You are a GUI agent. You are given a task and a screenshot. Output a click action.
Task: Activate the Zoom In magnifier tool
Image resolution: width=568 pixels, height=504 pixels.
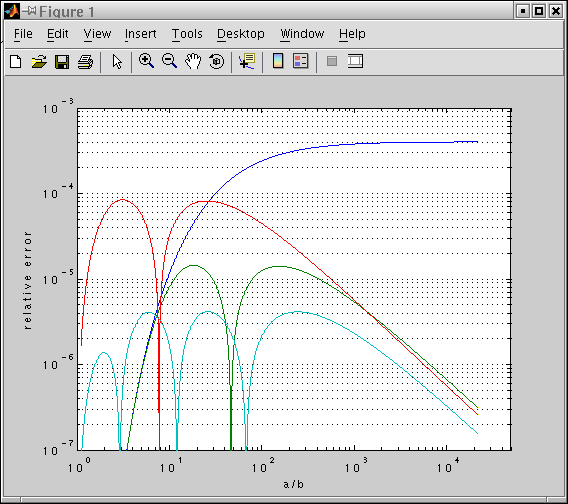tap(146, 61)
